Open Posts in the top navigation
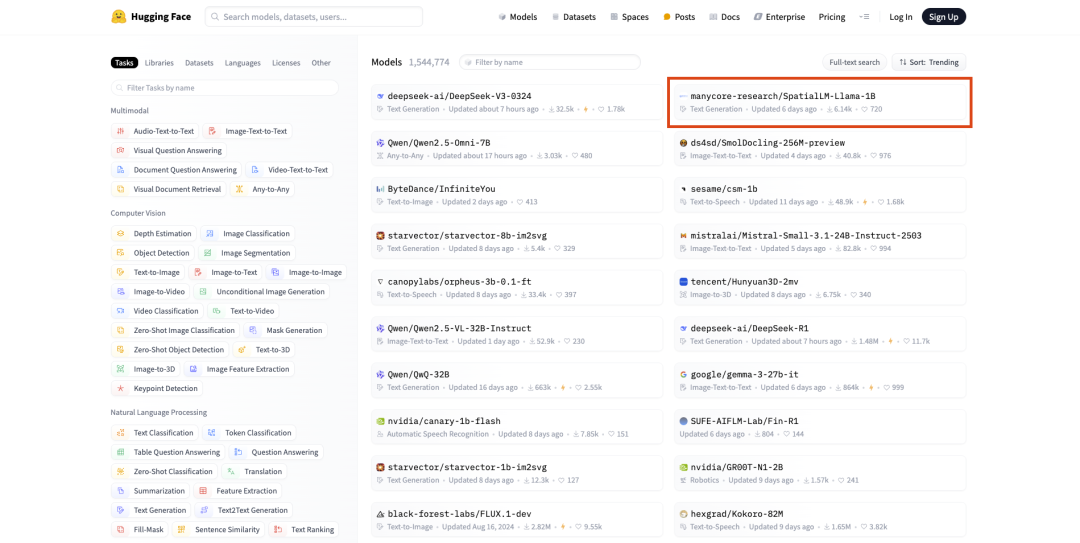 pyautogui.click(x=679, y=17)
